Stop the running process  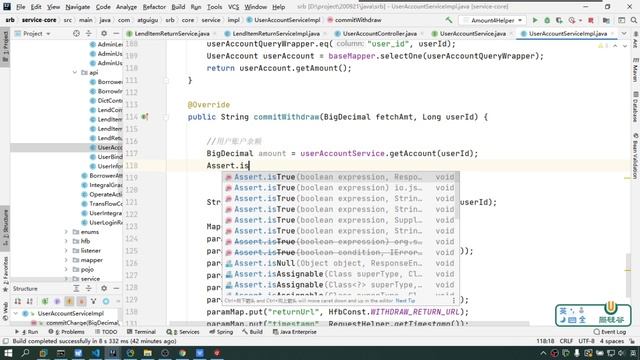coord(591,20)
